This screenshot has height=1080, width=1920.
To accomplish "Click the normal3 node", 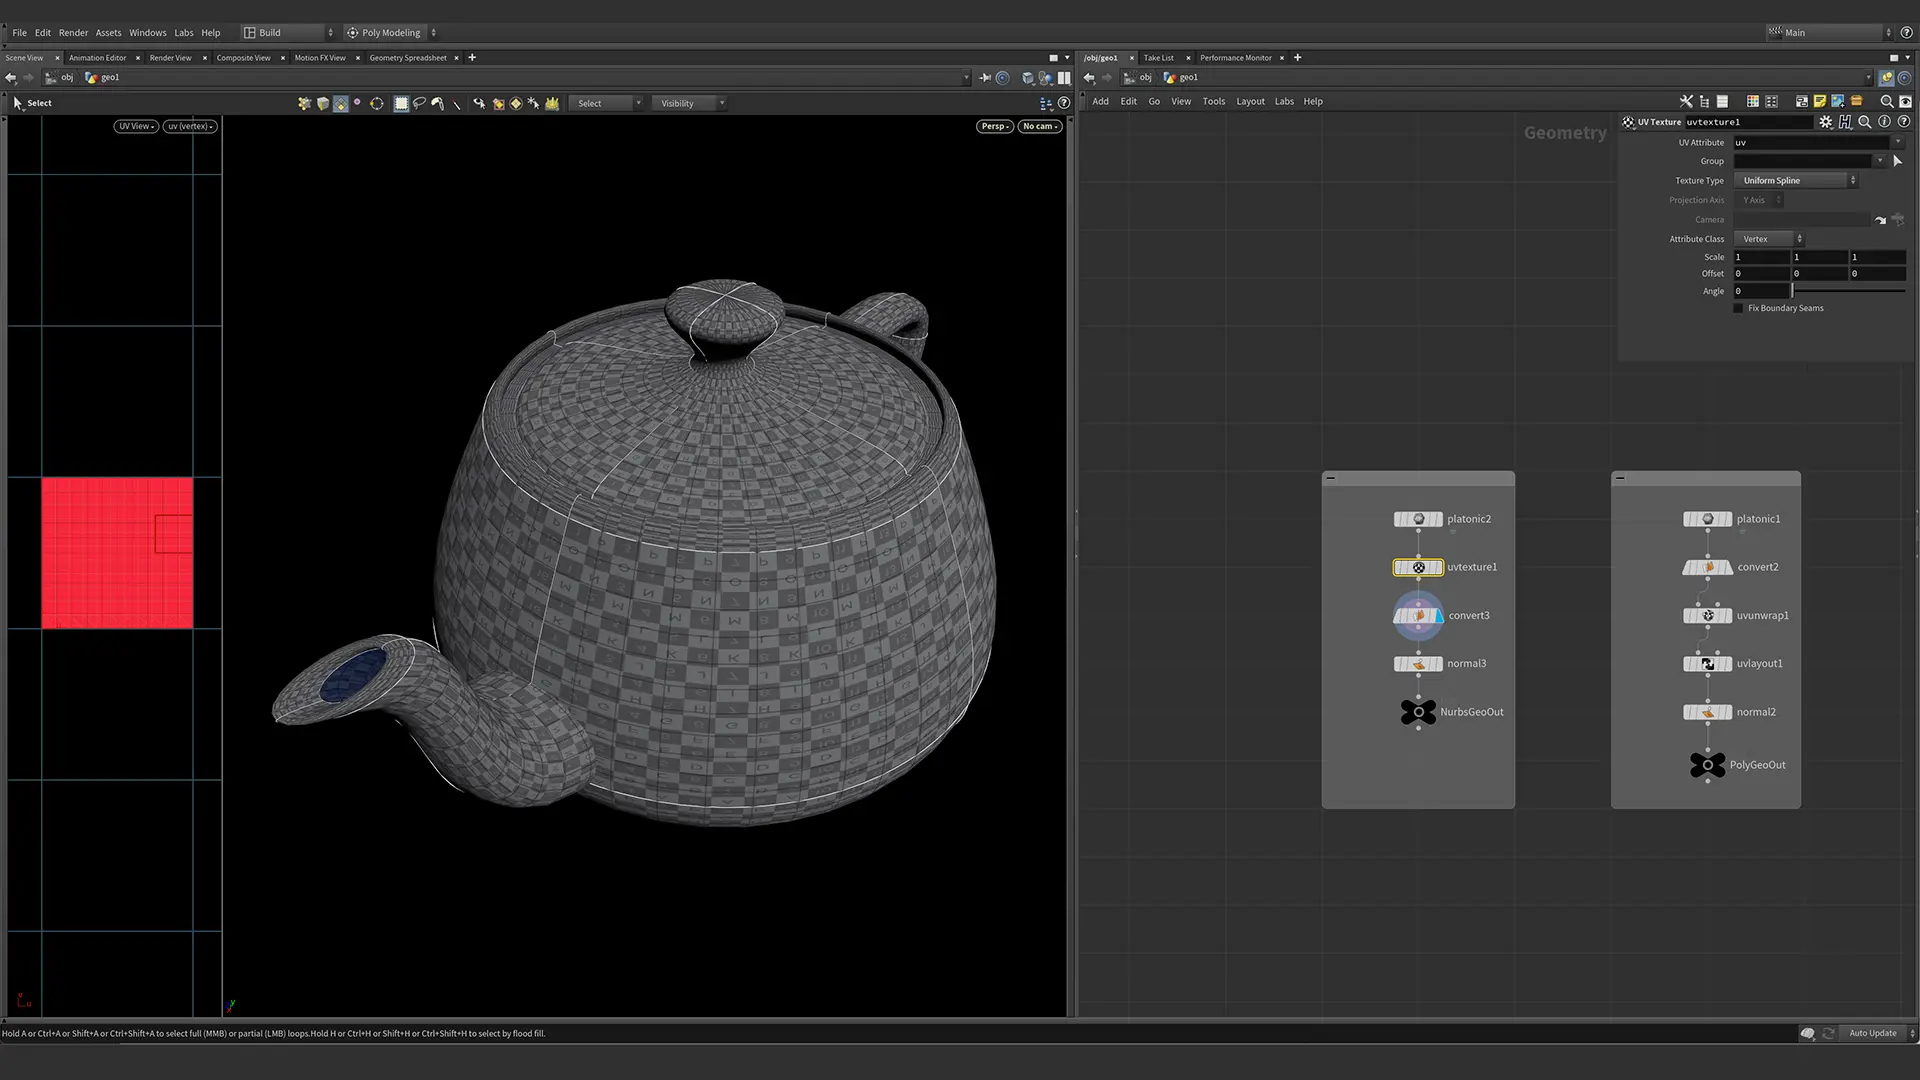I will click(x=1418, y=663).
